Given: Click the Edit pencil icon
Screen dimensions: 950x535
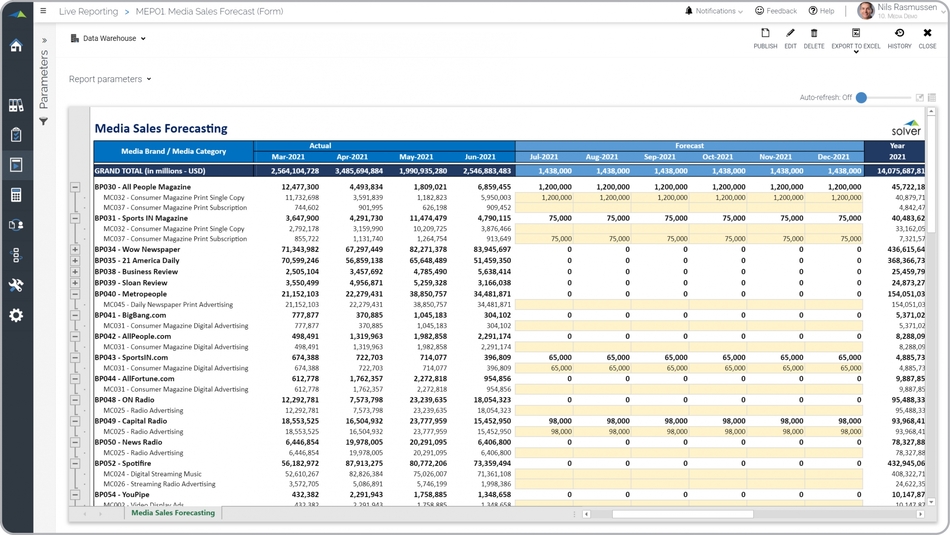Looking at the screenshot, I should pos(790,34).
